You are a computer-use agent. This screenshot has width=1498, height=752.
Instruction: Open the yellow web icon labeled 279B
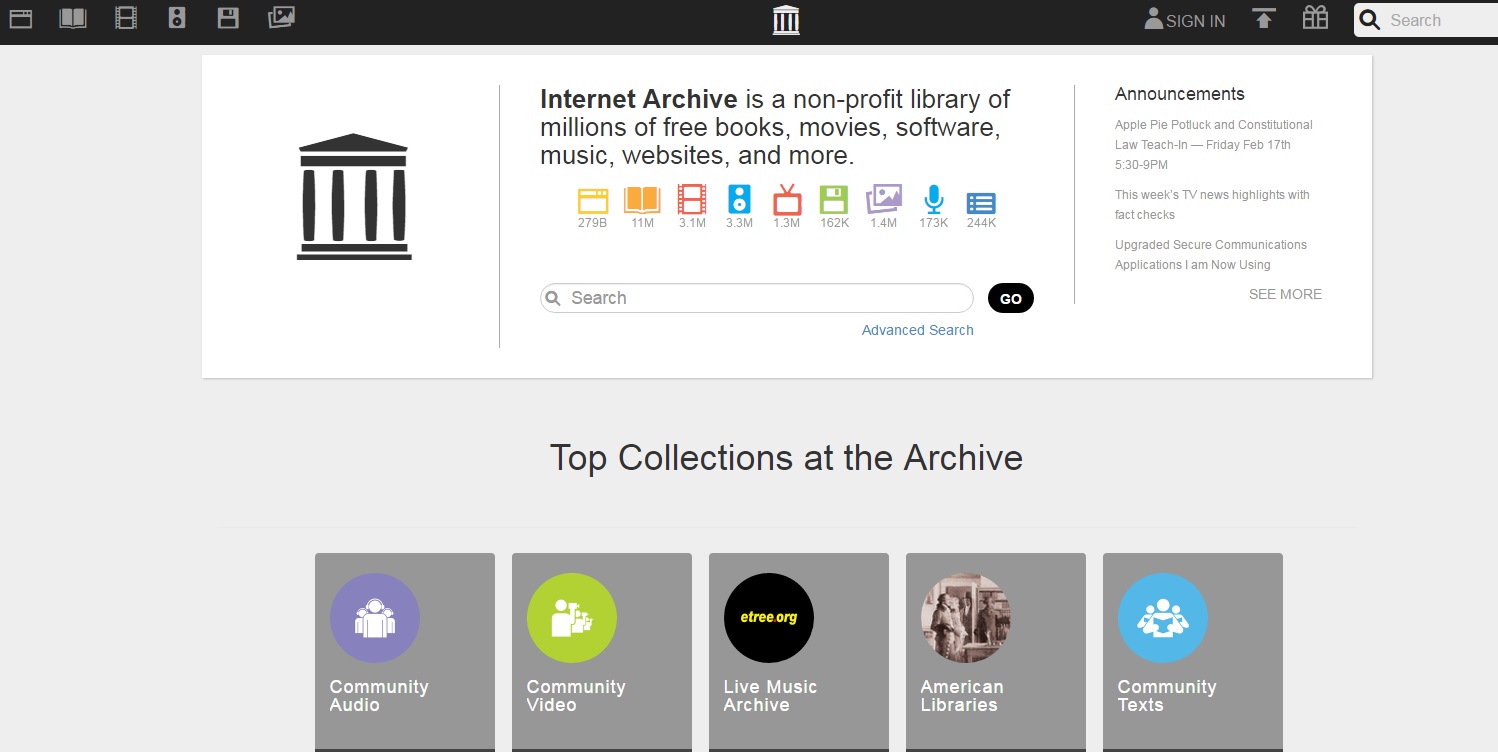[x=593, y=200]
